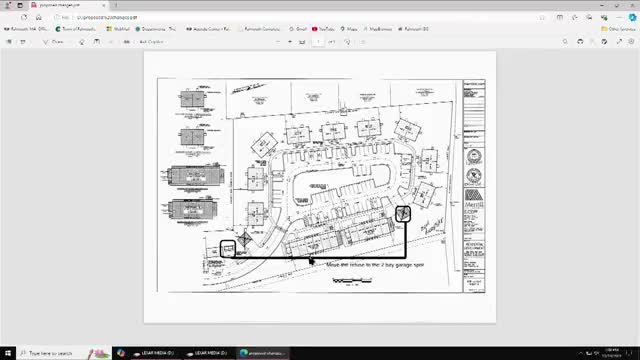This screenshot has width=640, height=360.
Task: Select the Draw tool in PDF toolbar
Action: pos(53,42)
